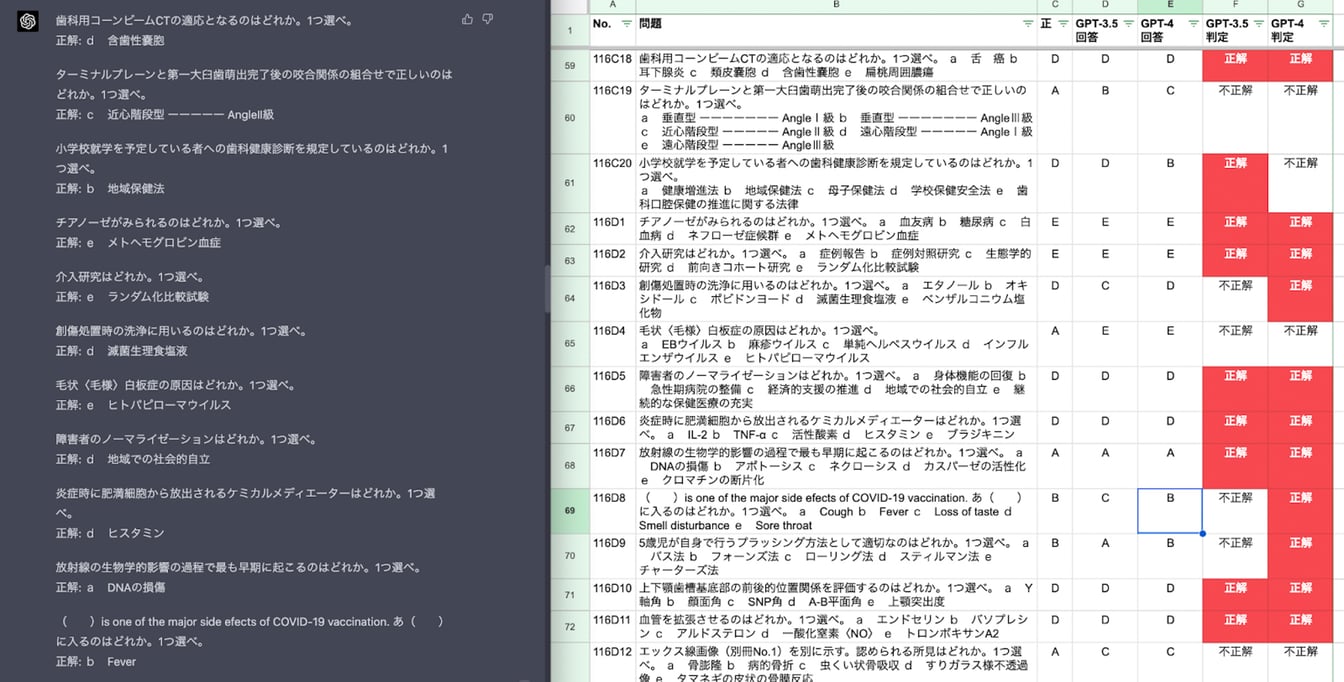Select row 69 via its row number
This screenshot has height=682, width=1344.
[x=570, y=511]
